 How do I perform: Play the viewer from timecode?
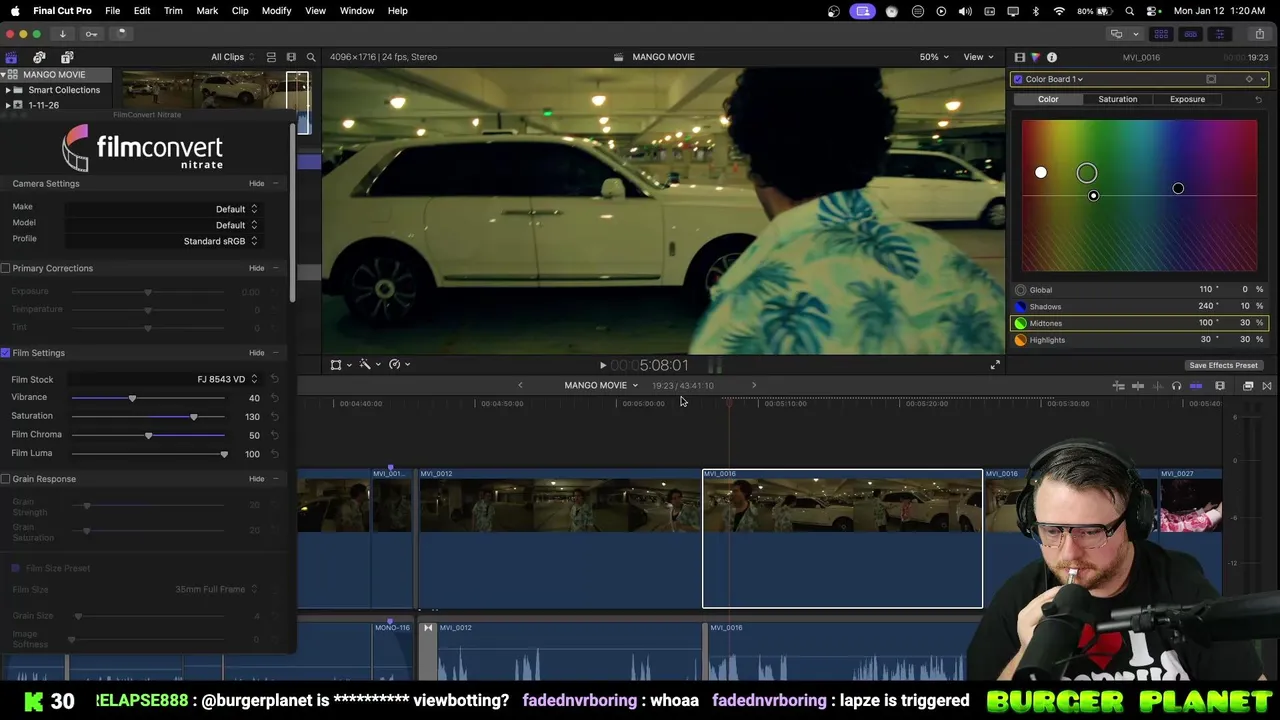point(602,365)
